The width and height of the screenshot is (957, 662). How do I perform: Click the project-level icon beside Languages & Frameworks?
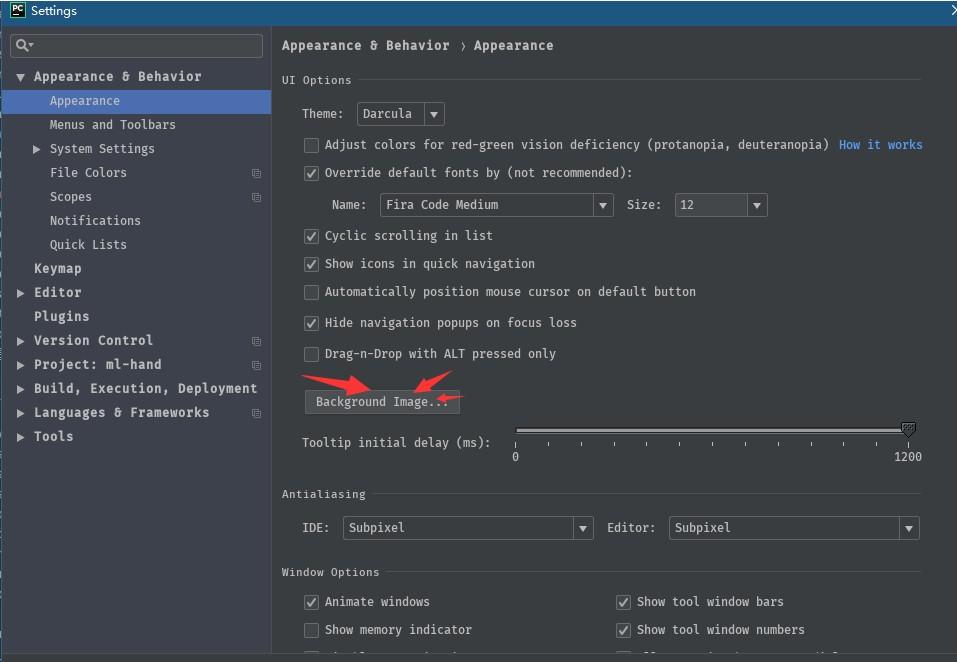tap(256, 413)
